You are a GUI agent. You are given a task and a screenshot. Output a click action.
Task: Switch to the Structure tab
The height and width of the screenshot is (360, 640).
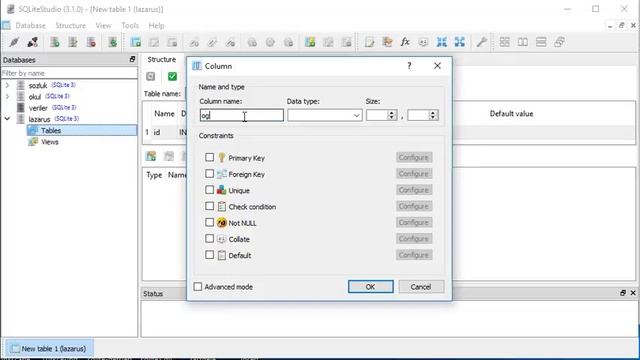(162, 60)
